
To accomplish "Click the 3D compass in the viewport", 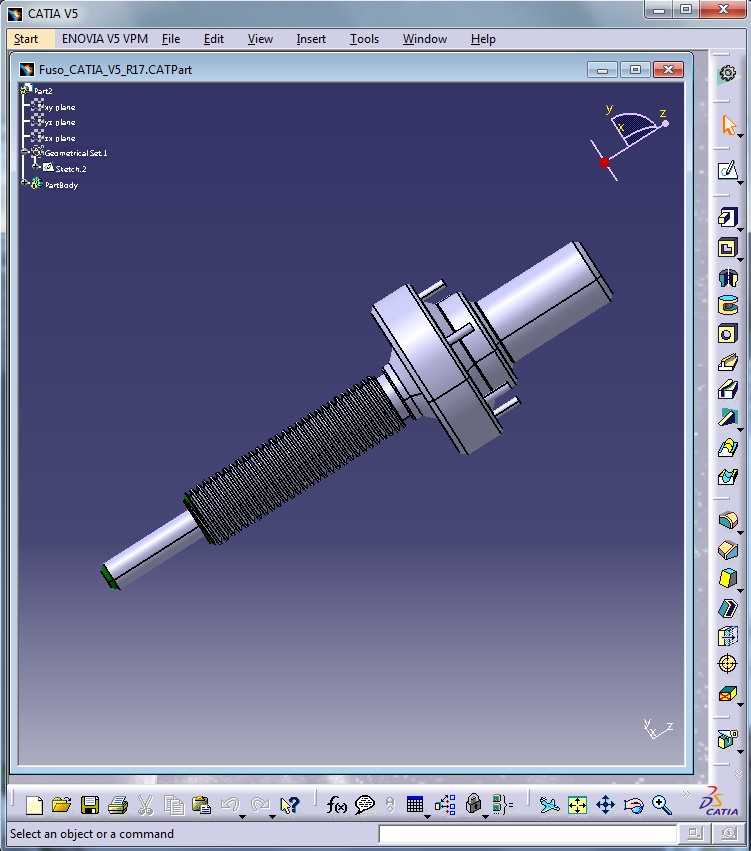I will pyautogui.click(x=630, y=135).
